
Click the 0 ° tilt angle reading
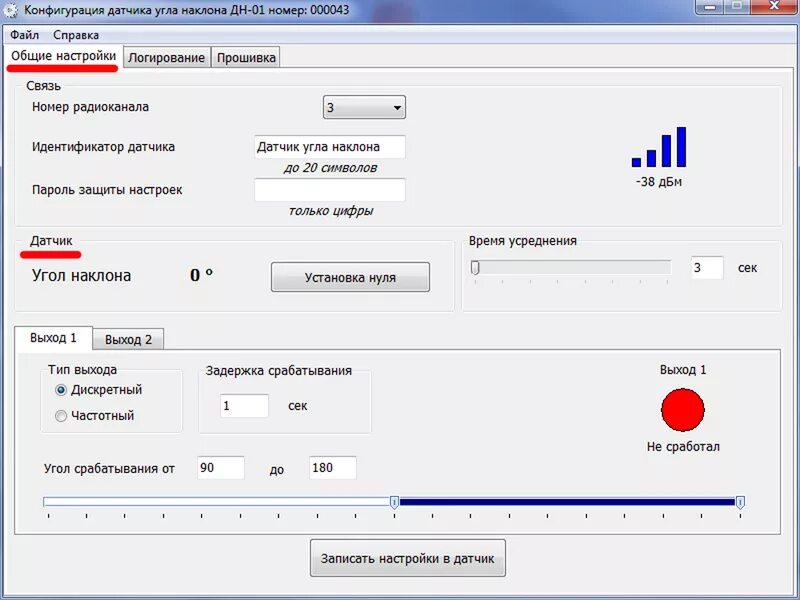[x=202, y=275]
